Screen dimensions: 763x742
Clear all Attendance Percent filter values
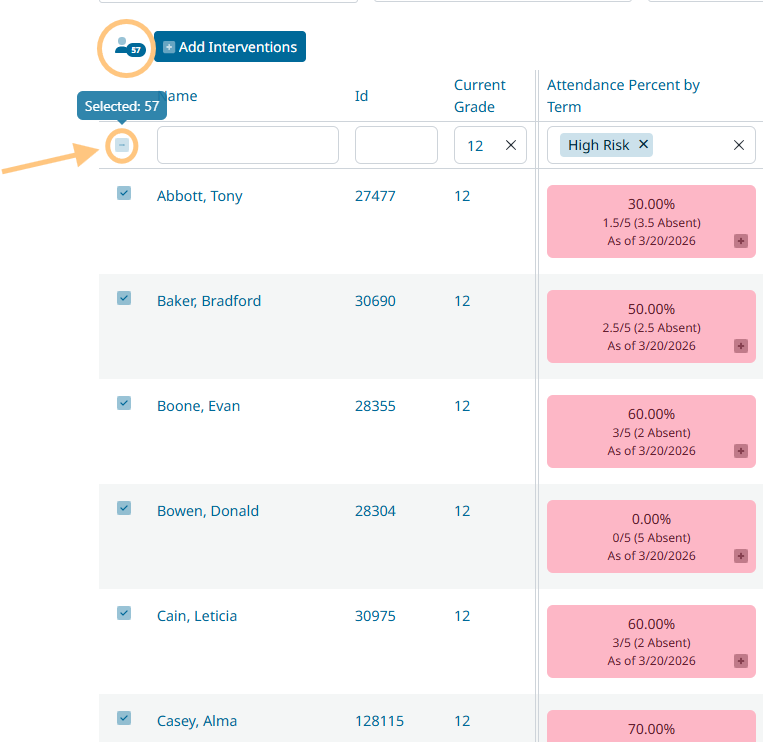click(x=739, y=145)
